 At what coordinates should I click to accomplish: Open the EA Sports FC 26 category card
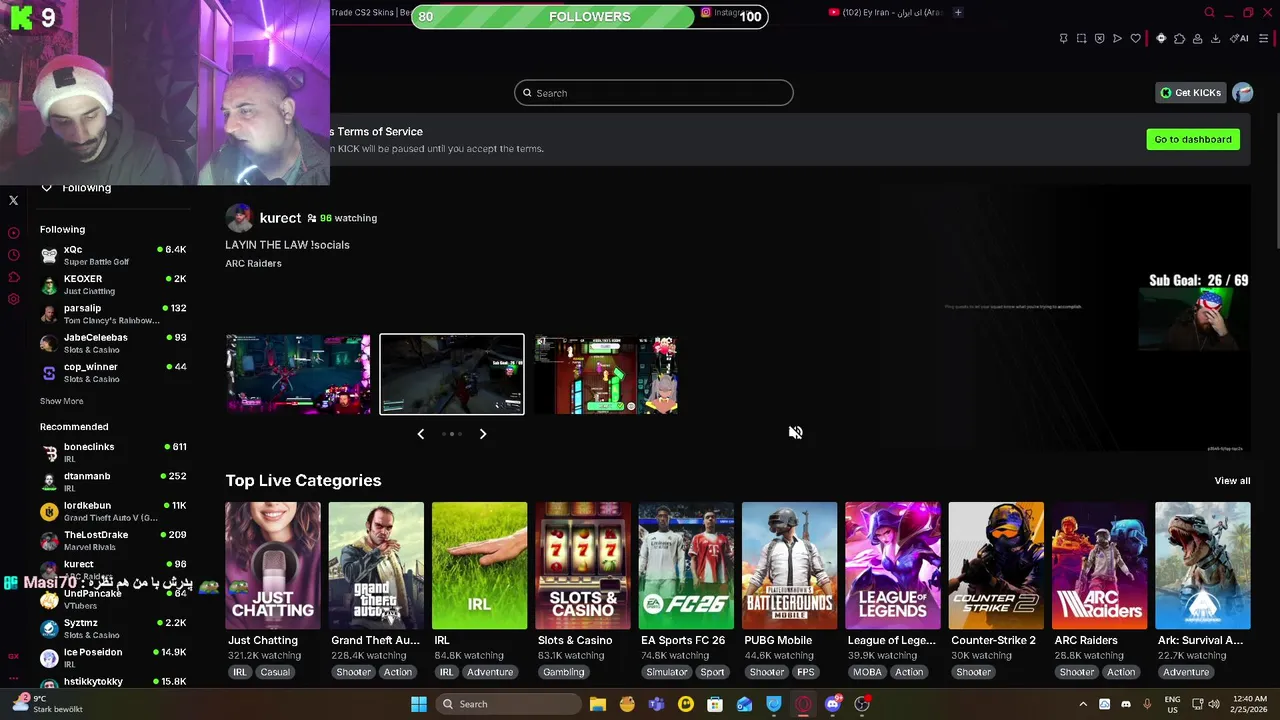pyautogui.click(x=686, y=566)
